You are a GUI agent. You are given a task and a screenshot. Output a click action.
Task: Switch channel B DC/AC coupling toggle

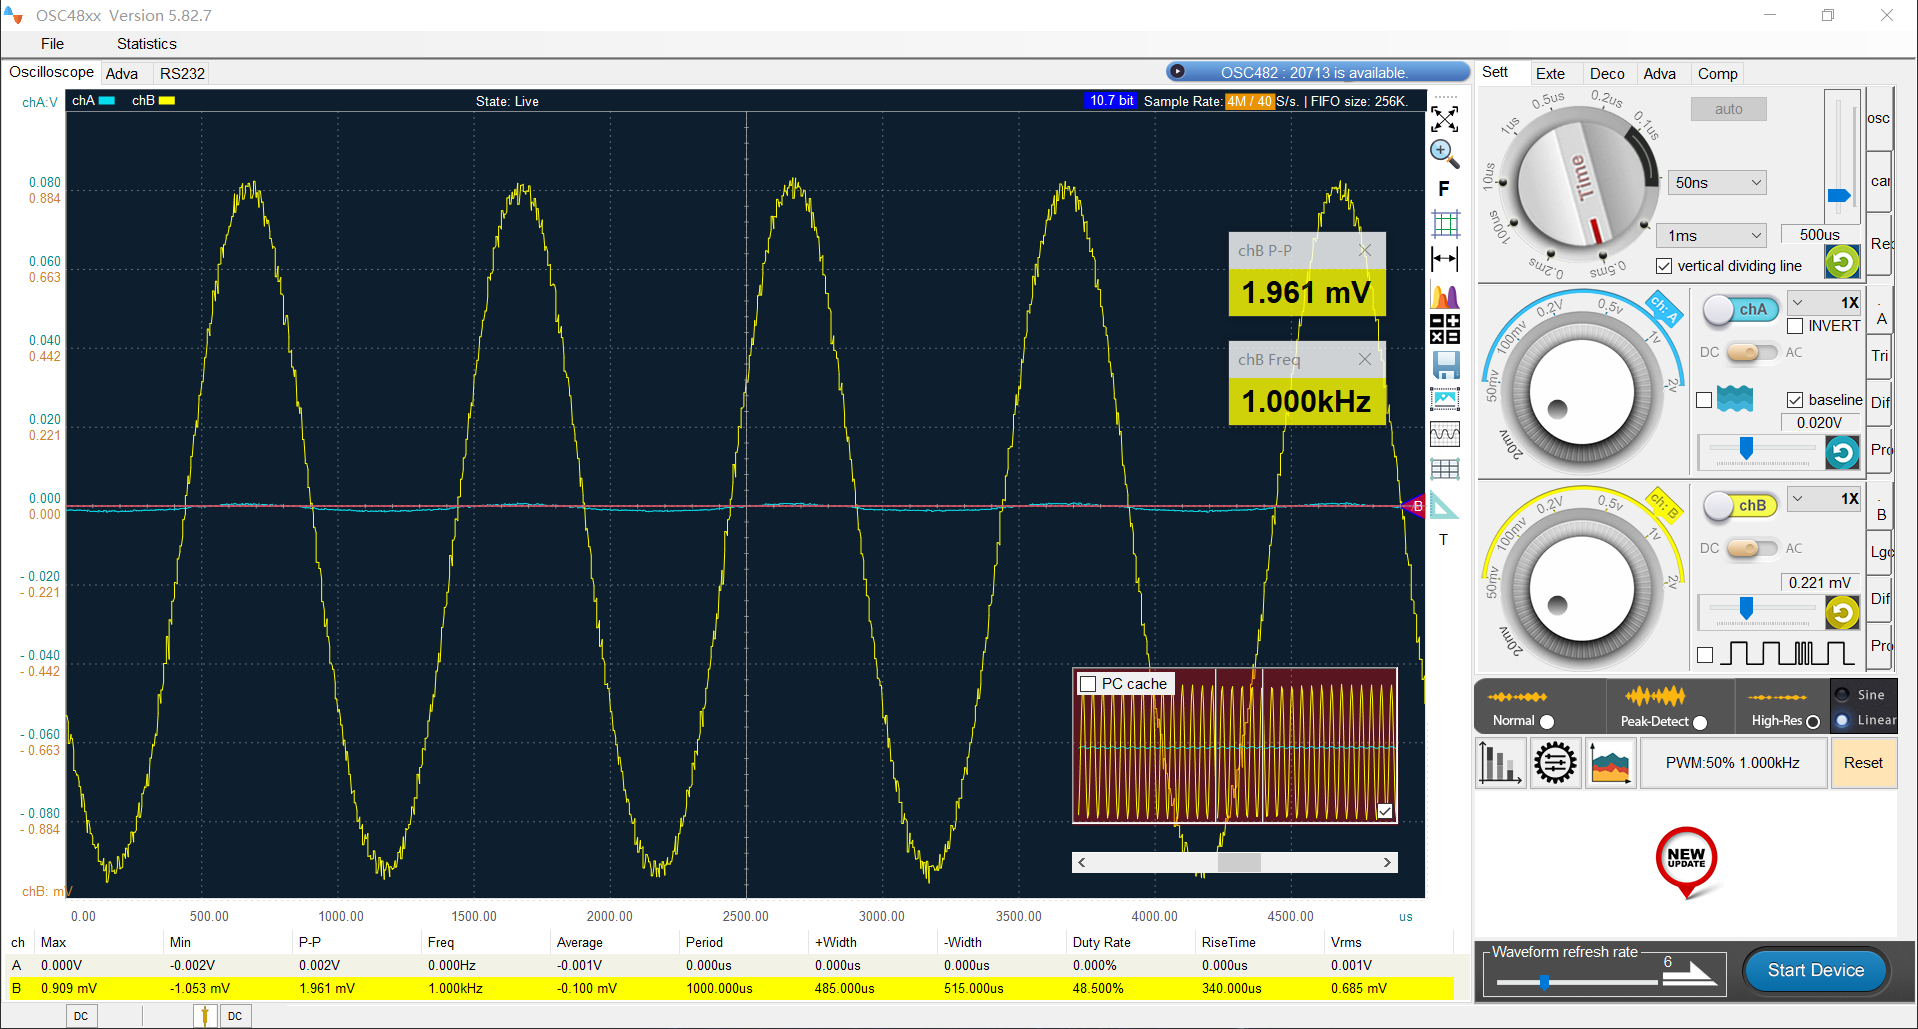pos(1752,548)
